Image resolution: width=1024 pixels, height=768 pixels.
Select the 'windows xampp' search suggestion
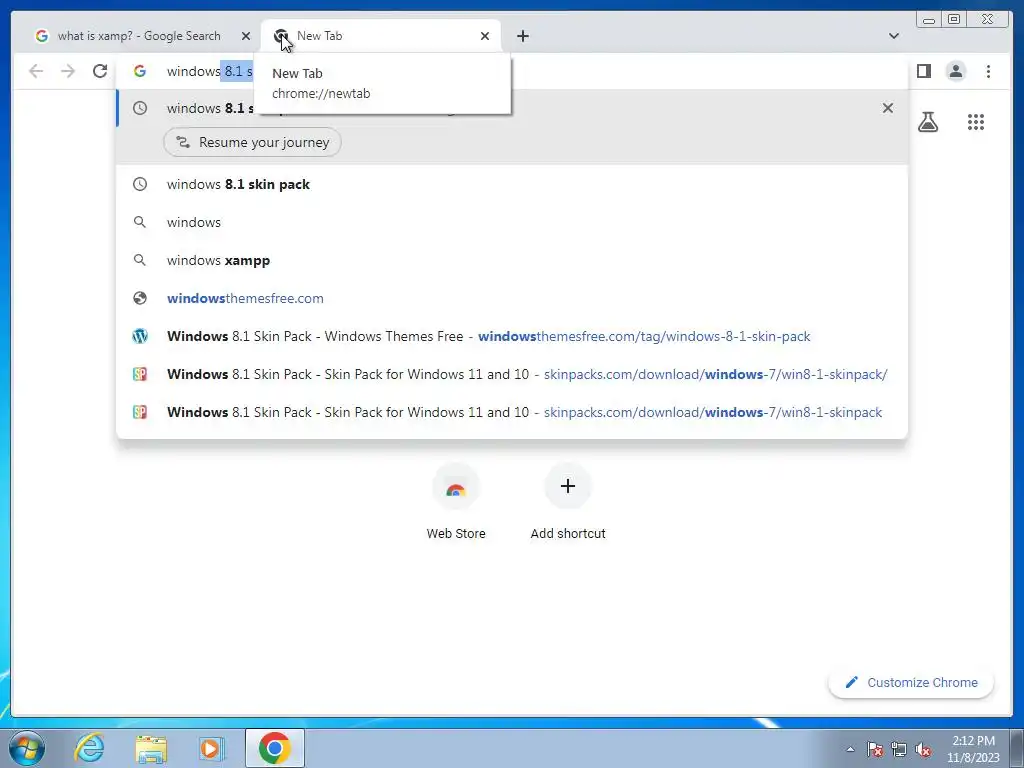[512, 260]
